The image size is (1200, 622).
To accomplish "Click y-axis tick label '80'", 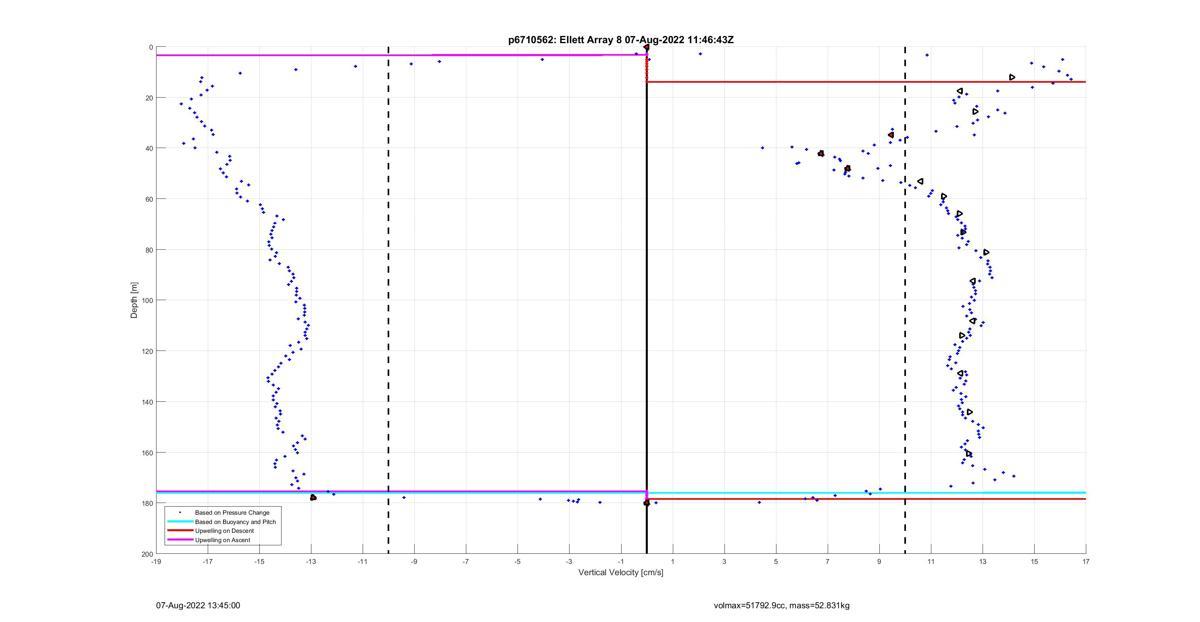I will pyautogui.click(x=148, y=250).
